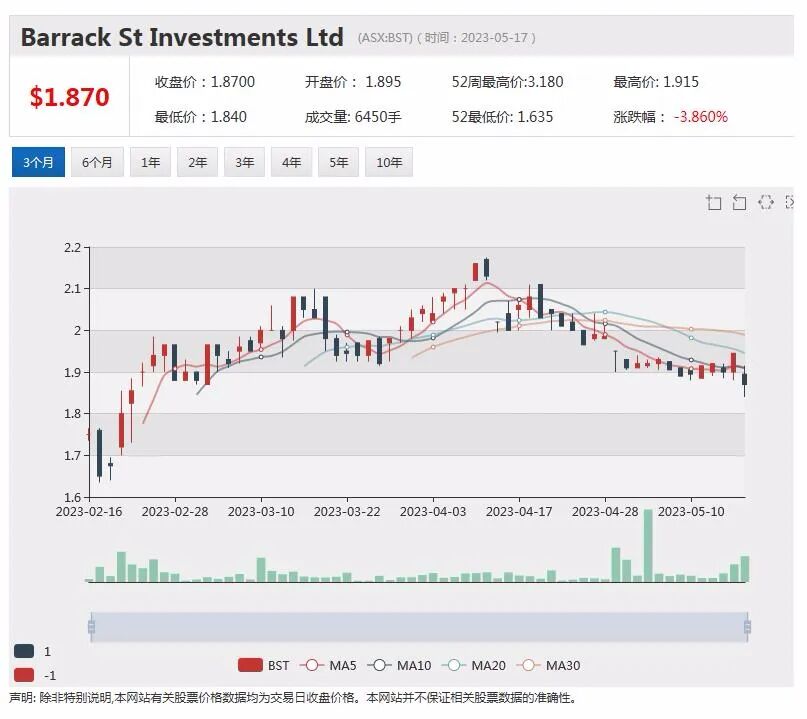The width and height of the screenshot is (807, 719).
Task: Click the 最低价：1.840 value
Action: [x=201, y=117]
